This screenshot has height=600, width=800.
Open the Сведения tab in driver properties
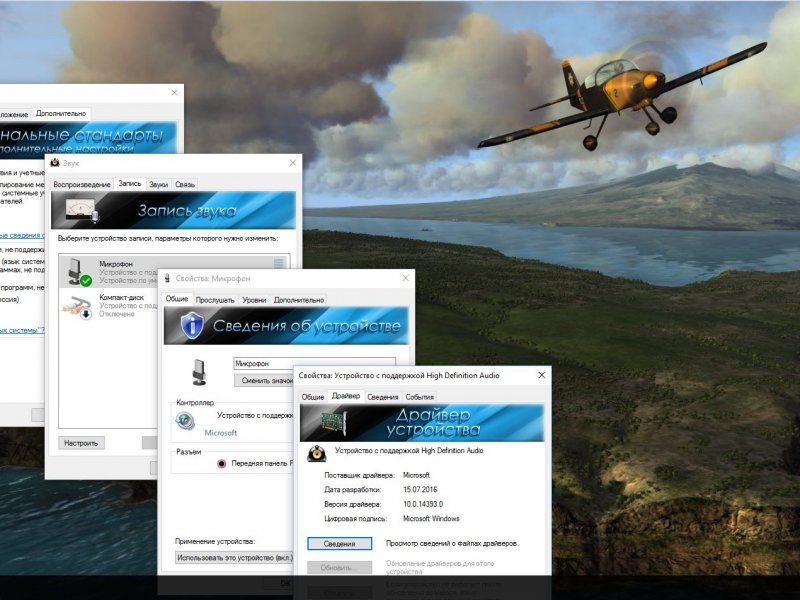tap(383, 397)
